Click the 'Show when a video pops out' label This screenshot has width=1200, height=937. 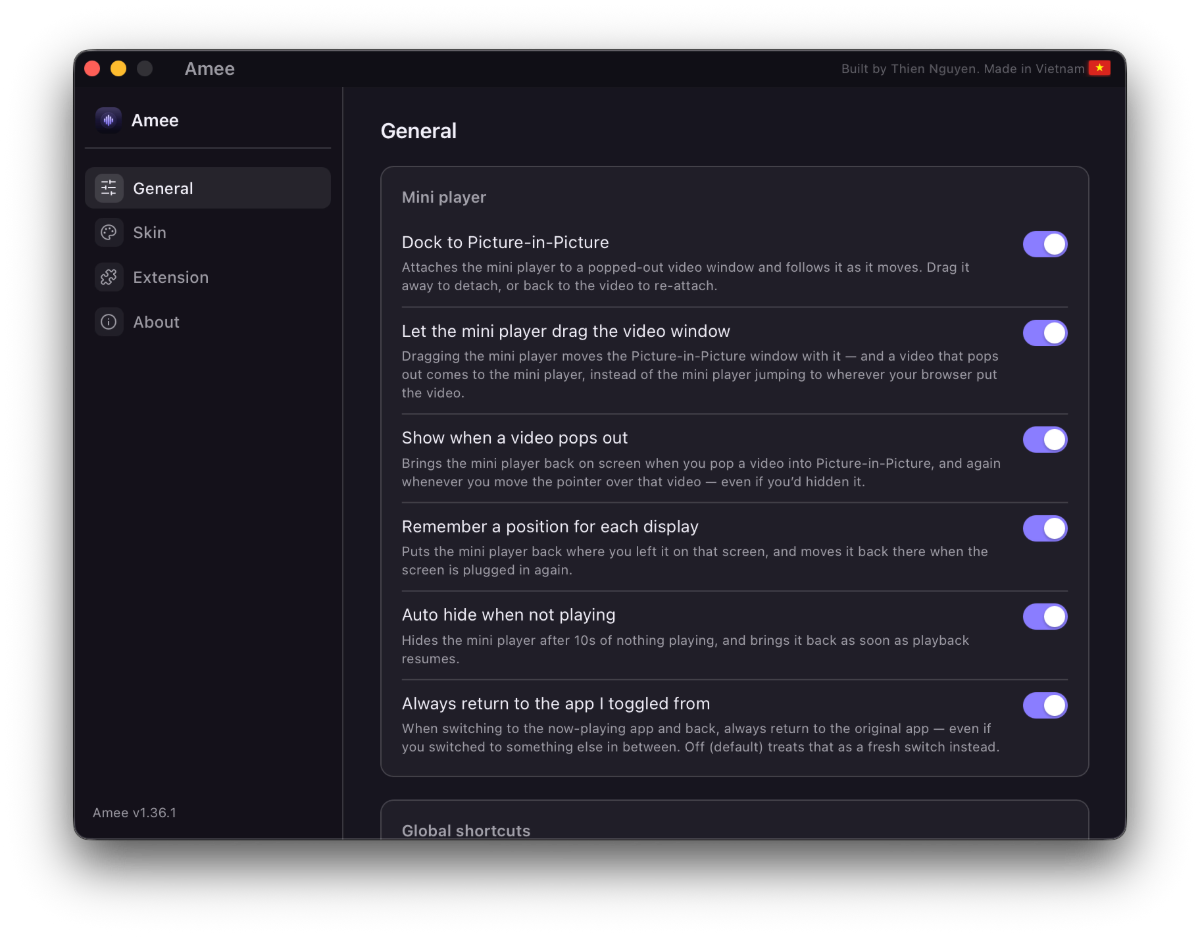pos(515,438)
